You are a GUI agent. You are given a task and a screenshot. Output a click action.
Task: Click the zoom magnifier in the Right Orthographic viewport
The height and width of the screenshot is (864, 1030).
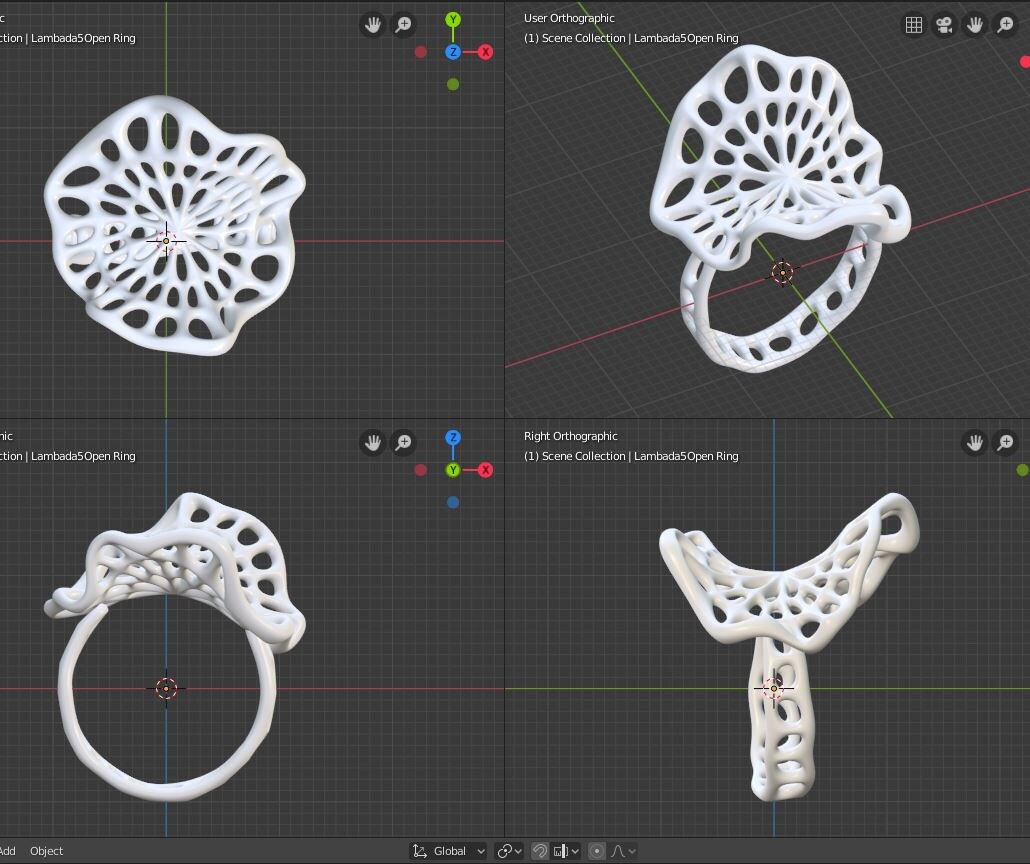[1005, 443]
